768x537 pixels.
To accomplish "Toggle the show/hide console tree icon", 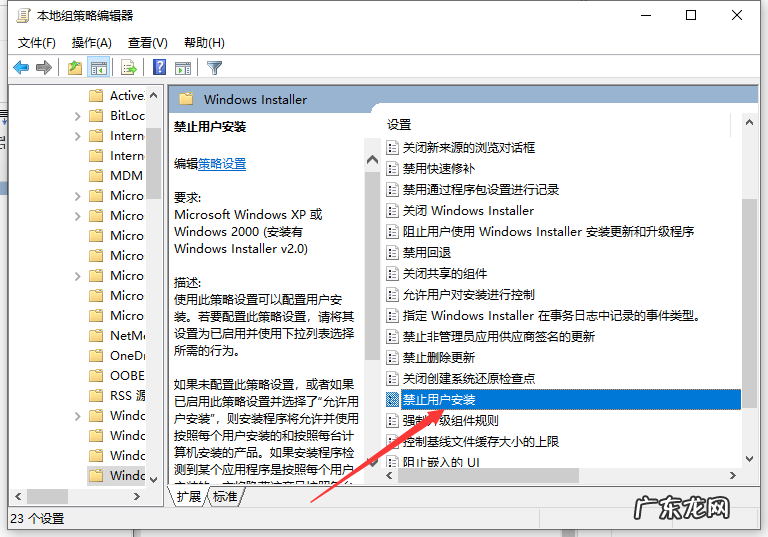I will click(x=98, y=67).
